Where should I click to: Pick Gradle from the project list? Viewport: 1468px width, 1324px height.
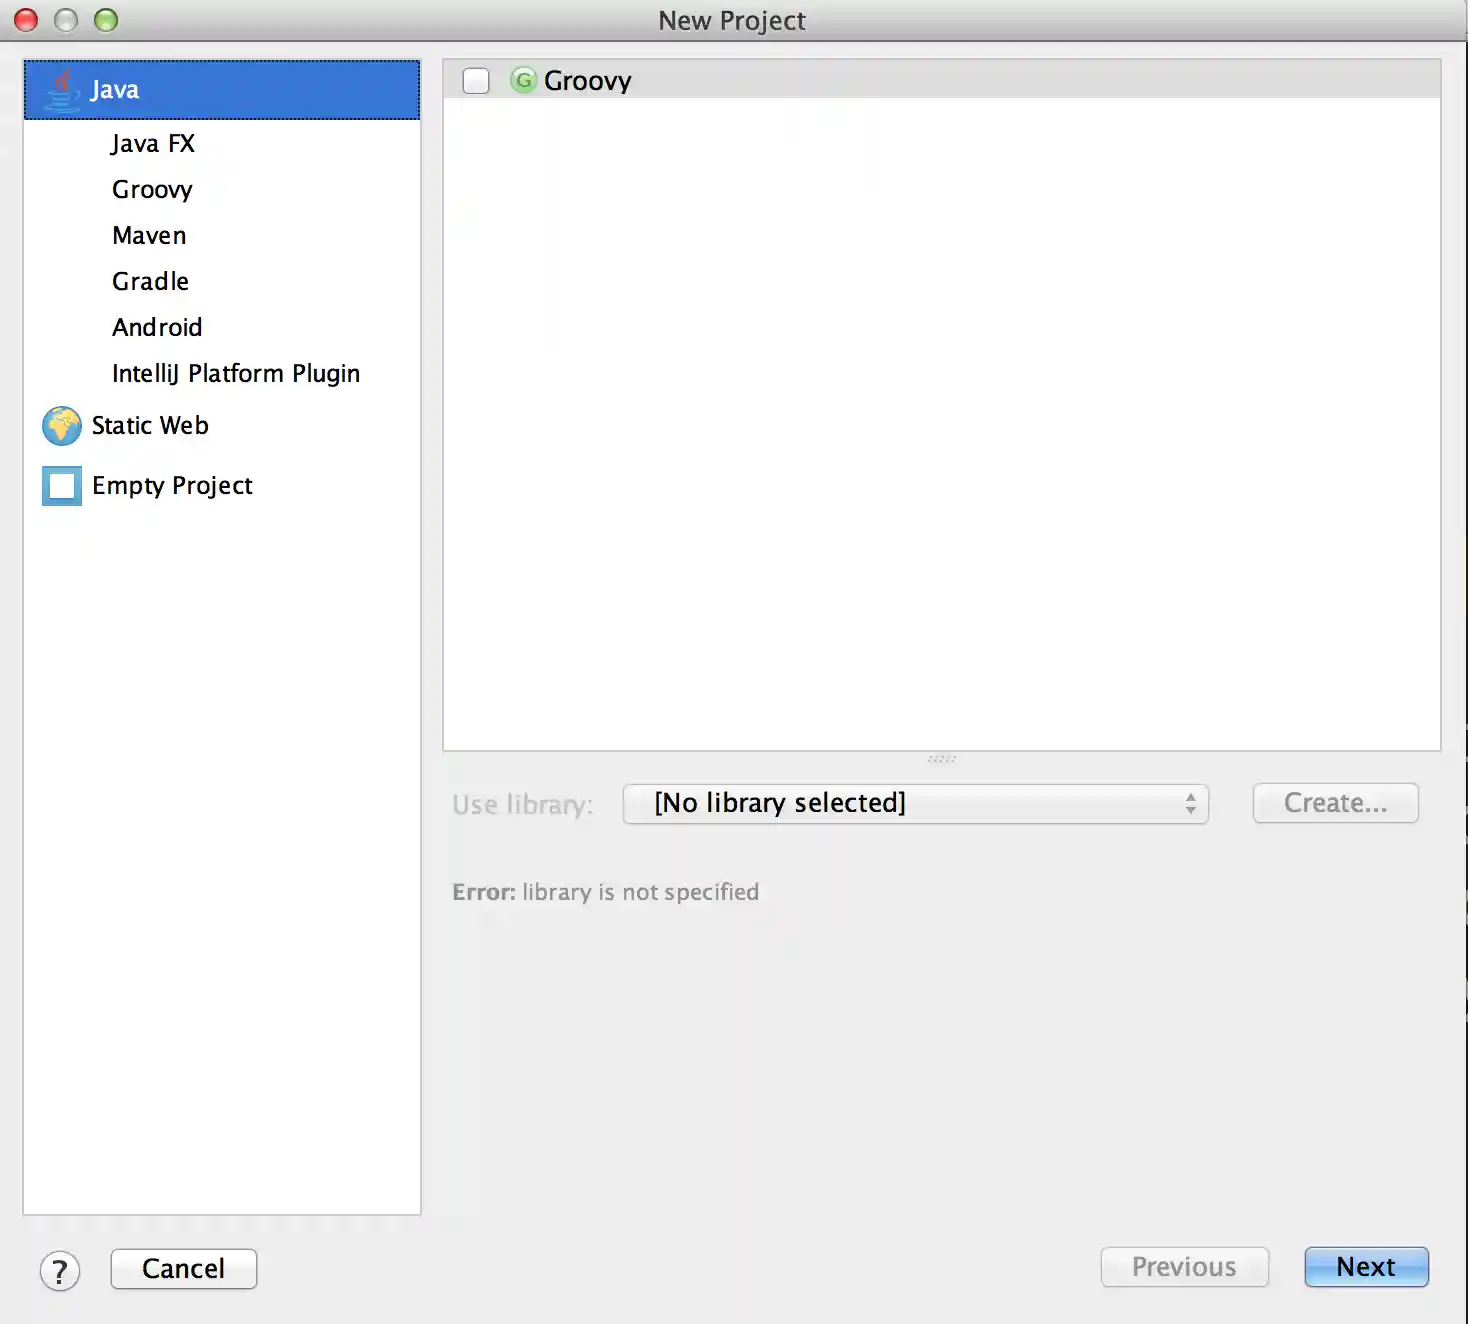[x=150, y=282]
